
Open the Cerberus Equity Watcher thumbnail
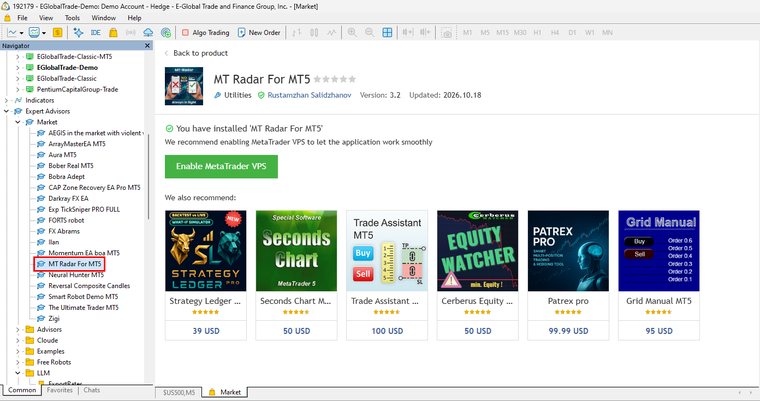click(x=477, y=251)
